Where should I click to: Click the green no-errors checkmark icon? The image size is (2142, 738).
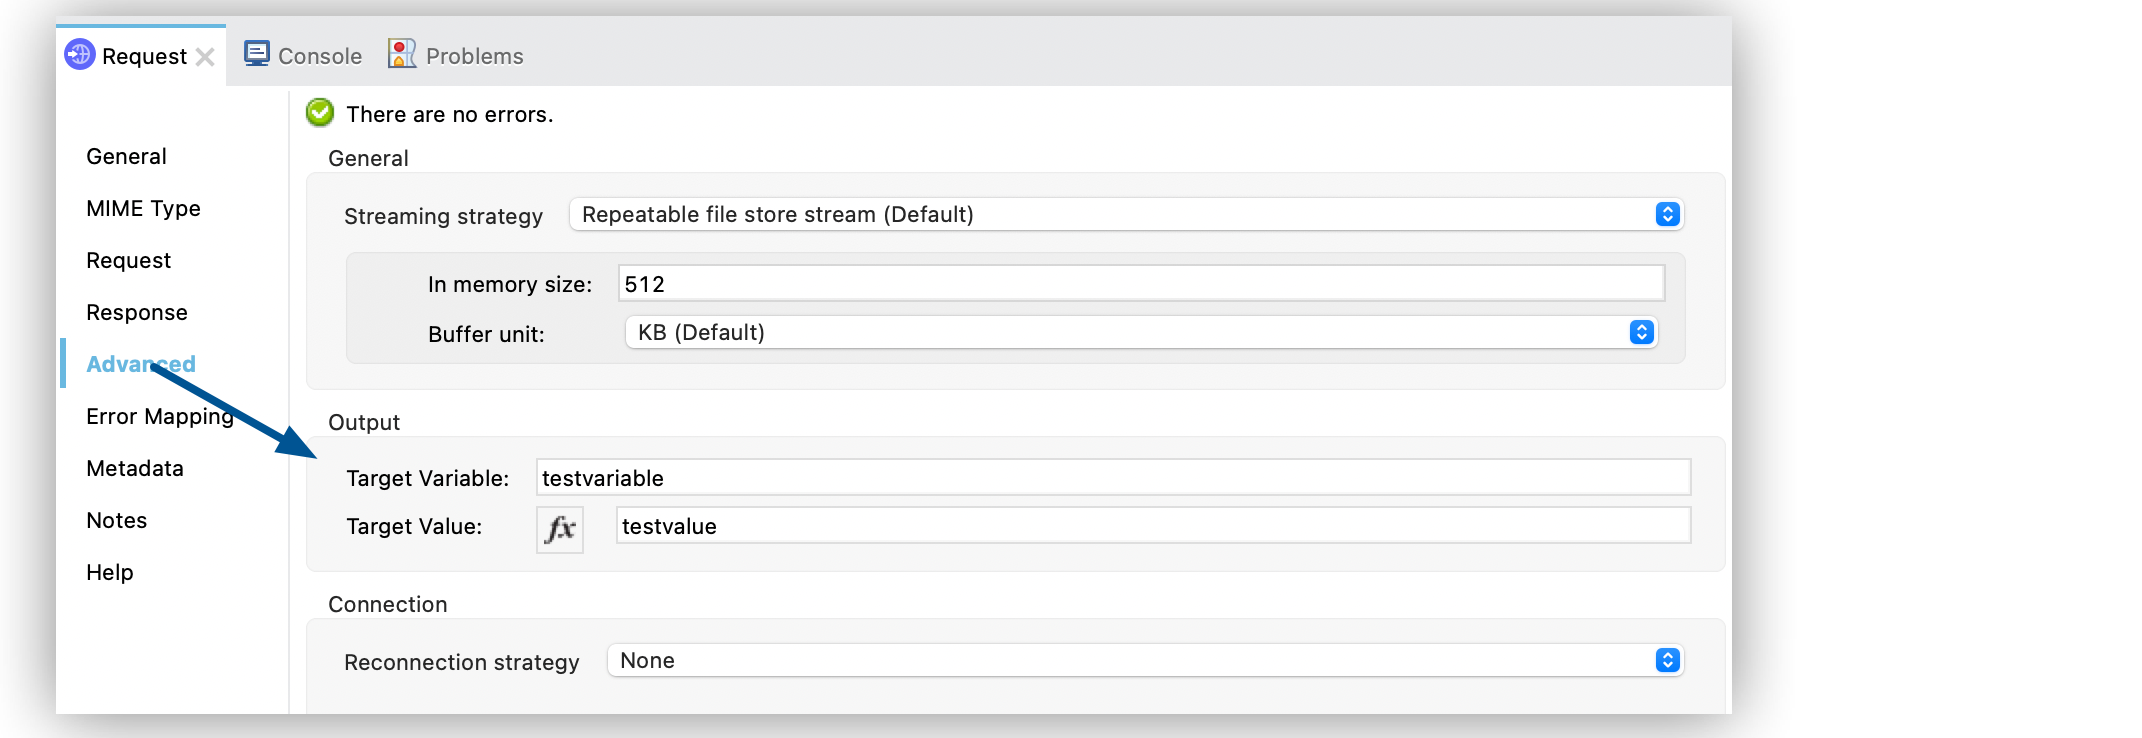click(x=320, y=113)
